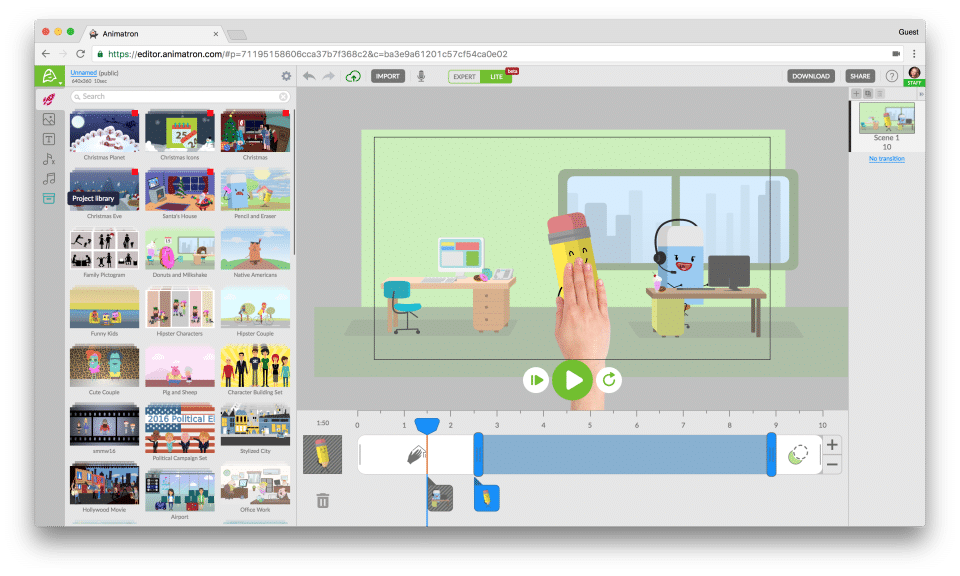Image resolution: width=960 pixels, height=576 pixels.
Task: Select the Donuts and Milkshake set
Action: tap(179, 253)
